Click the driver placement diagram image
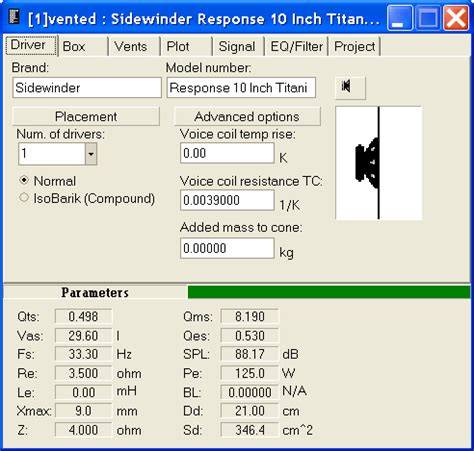Screen dimensions: 474x451 coord(379,163)
